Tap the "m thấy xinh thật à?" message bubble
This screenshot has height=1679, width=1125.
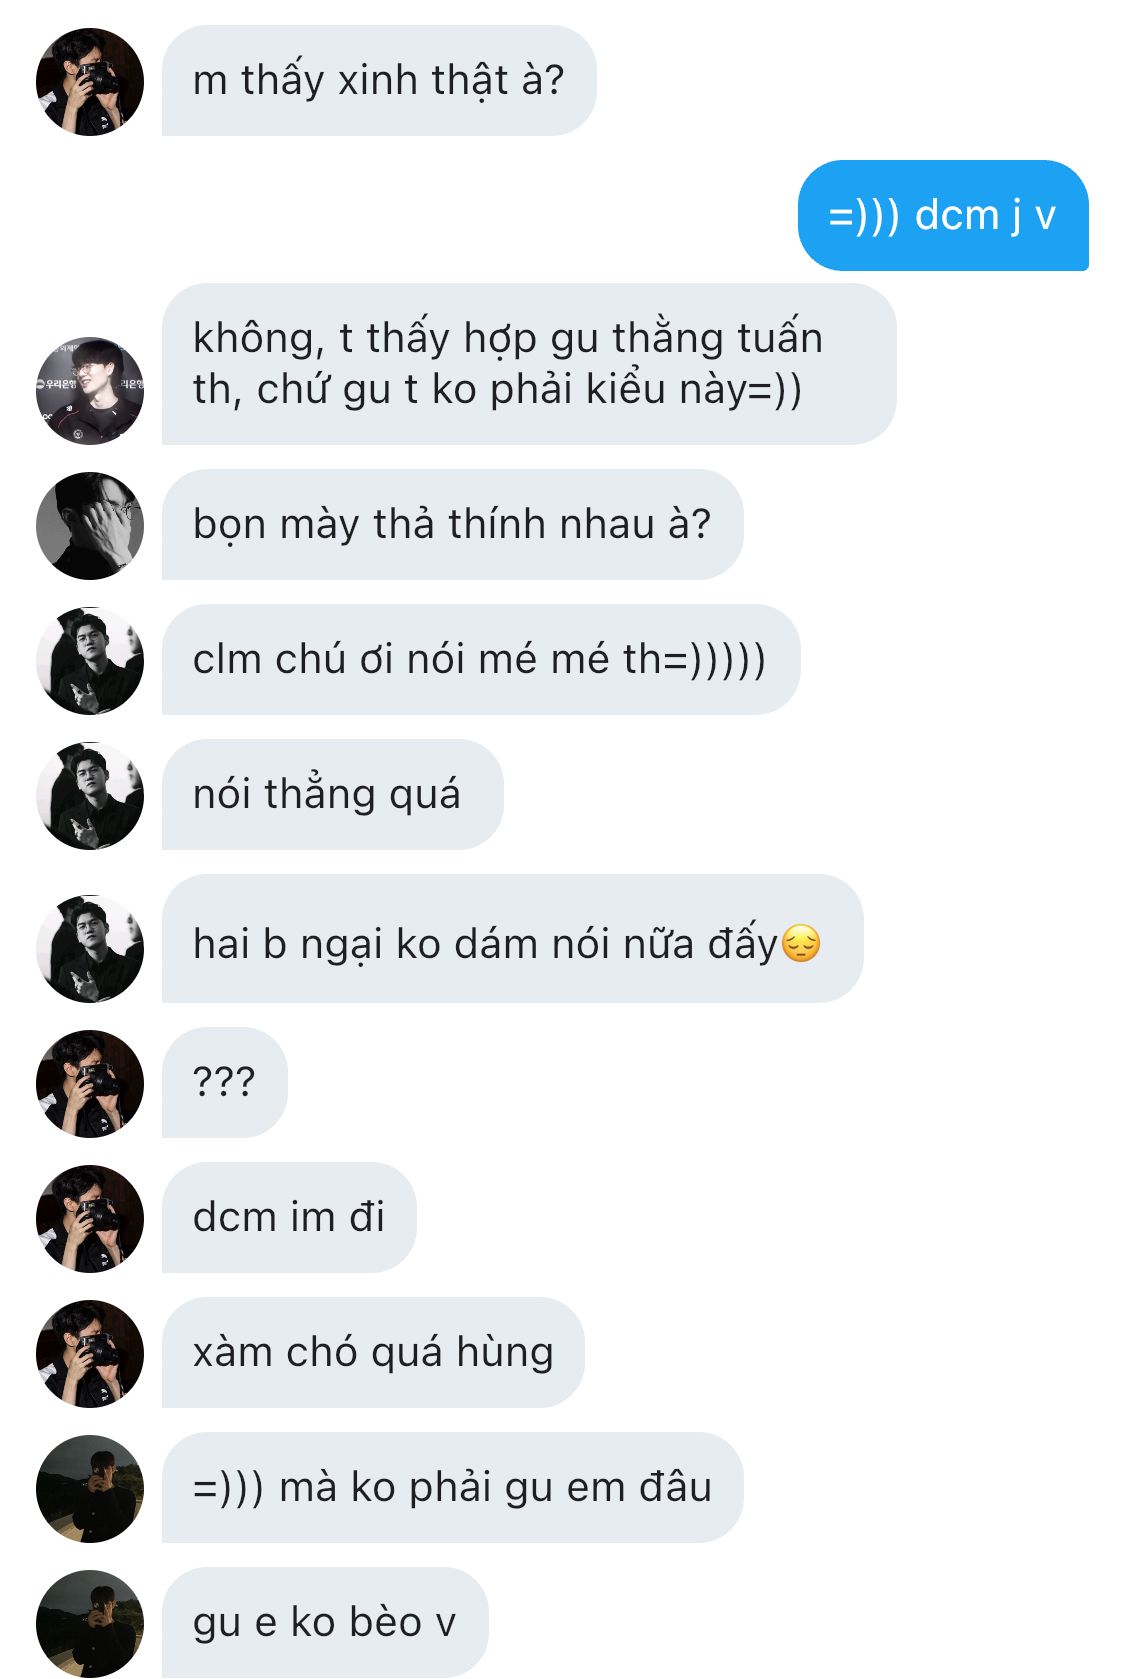coord(379,81)
